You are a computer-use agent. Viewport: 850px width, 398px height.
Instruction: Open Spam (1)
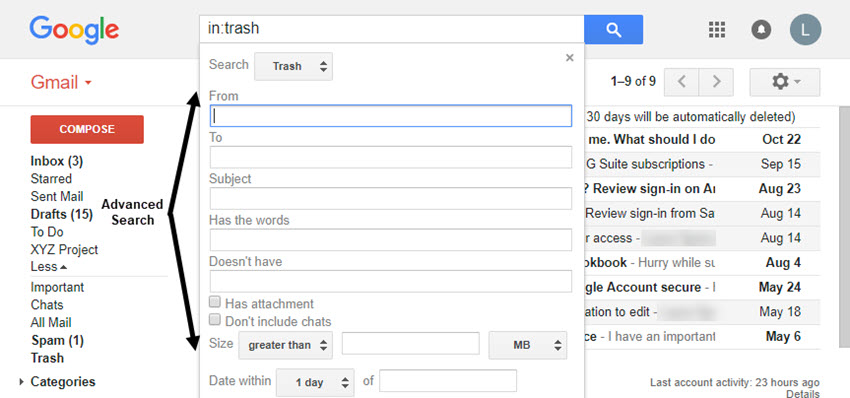click(x=57, y=341)
